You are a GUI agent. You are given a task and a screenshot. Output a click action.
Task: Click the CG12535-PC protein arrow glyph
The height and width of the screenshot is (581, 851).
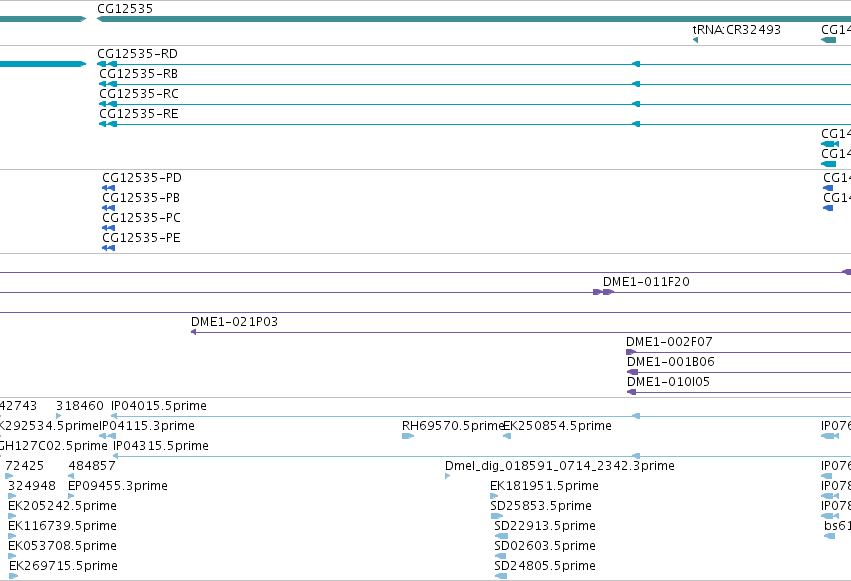coord(109,228)
